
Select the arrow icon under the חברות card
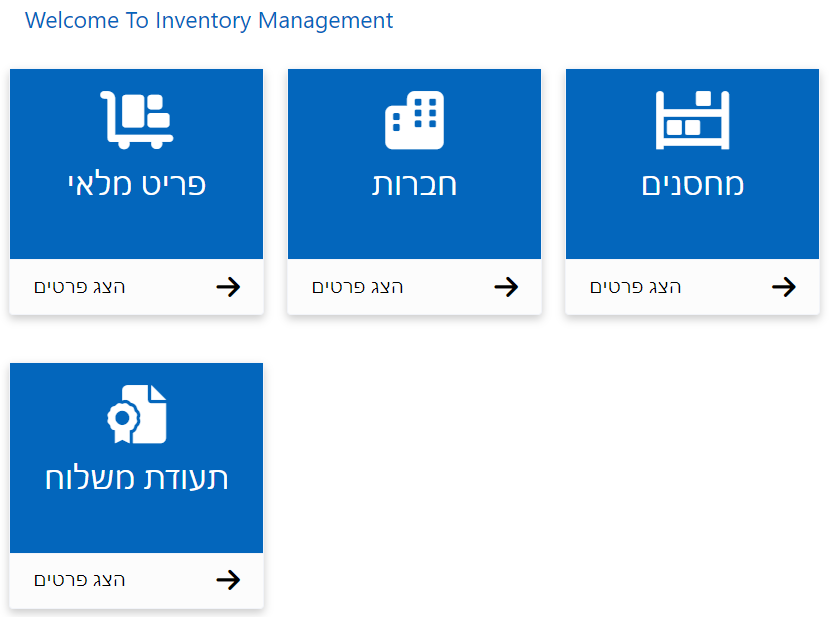[x=507, y=286]
